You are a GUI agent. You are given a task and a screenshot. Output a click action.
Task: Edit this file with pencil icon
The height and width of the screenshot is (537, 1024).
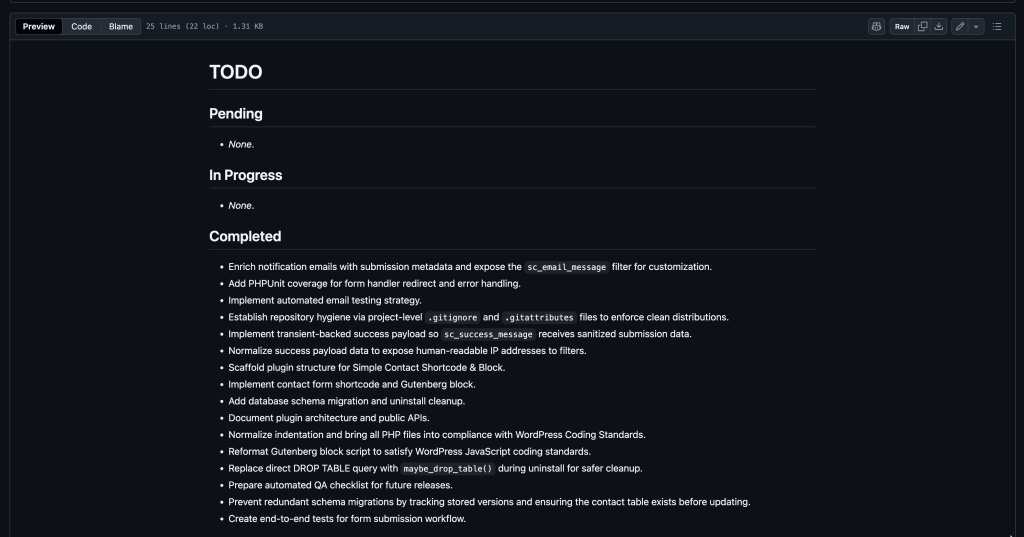tap(959, 27)
